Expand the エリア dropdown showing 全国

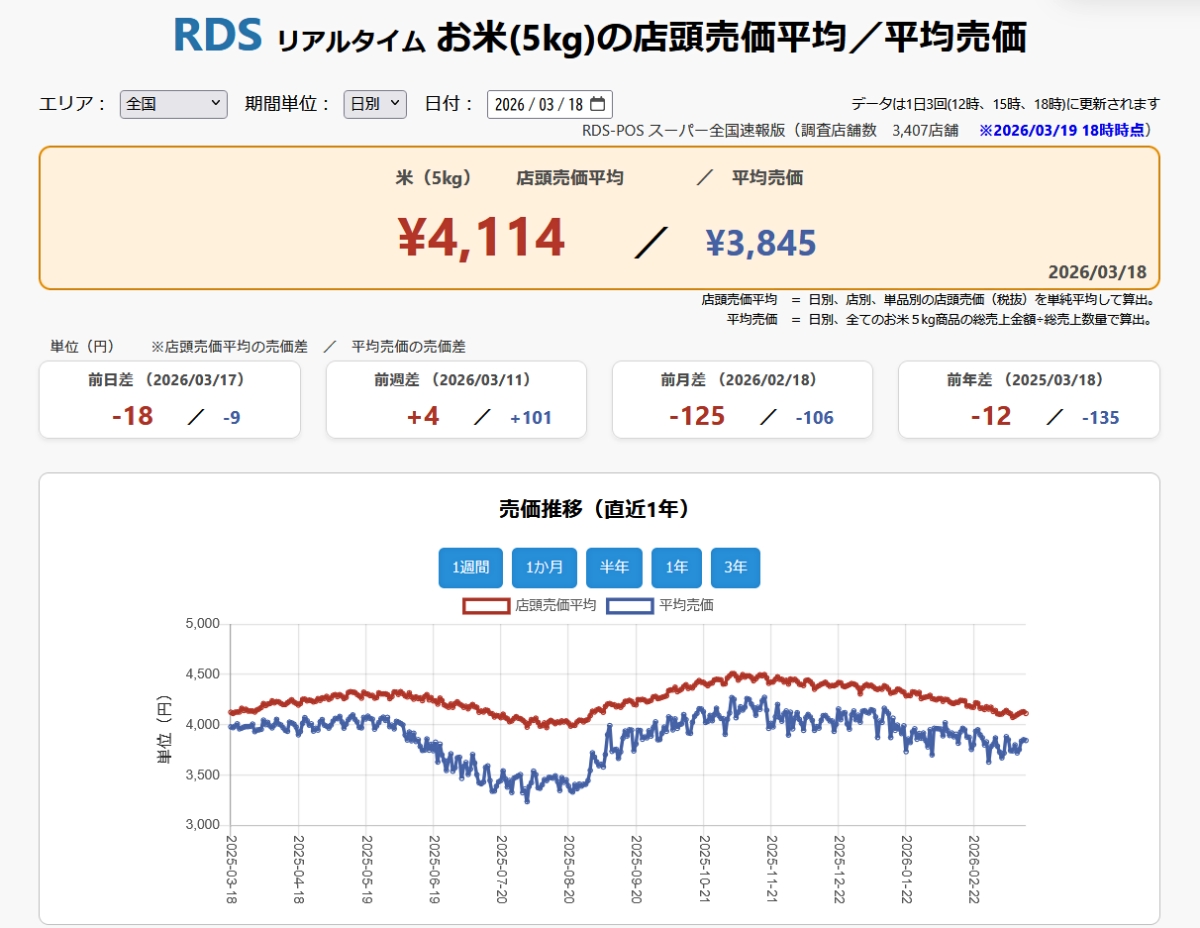coord(173,104)
